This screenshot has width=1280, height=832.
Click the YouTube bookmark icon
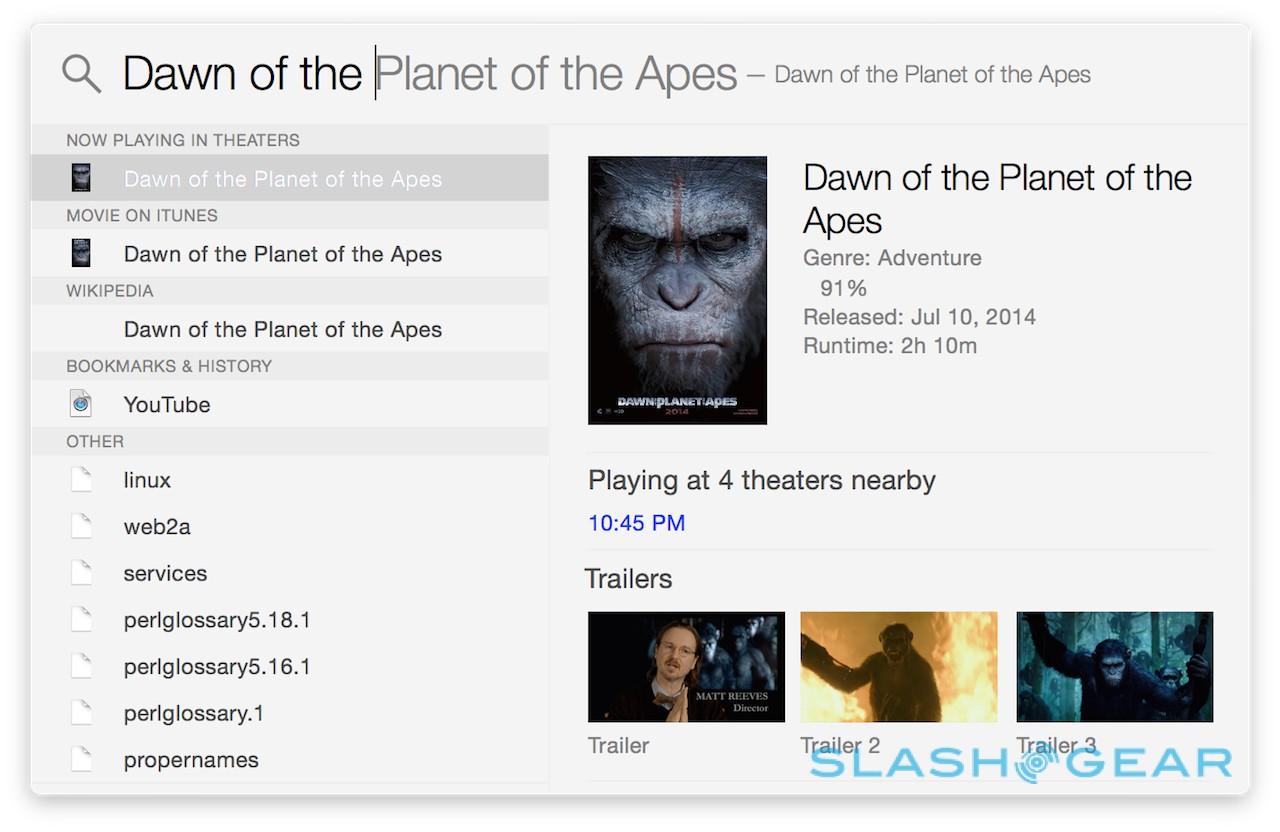coord(81,404)
